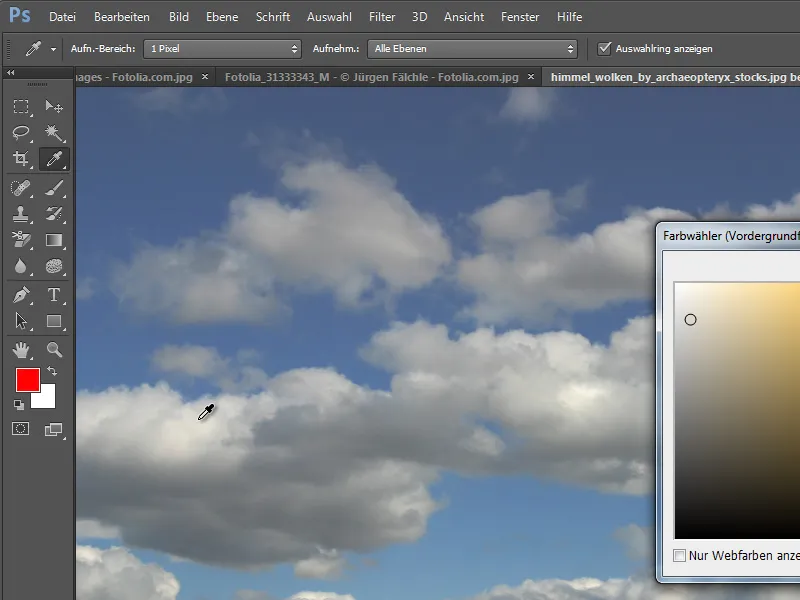Viewport: 800px width, 600px height.
Task: Select the Move tool
Action: click(54, 106)
